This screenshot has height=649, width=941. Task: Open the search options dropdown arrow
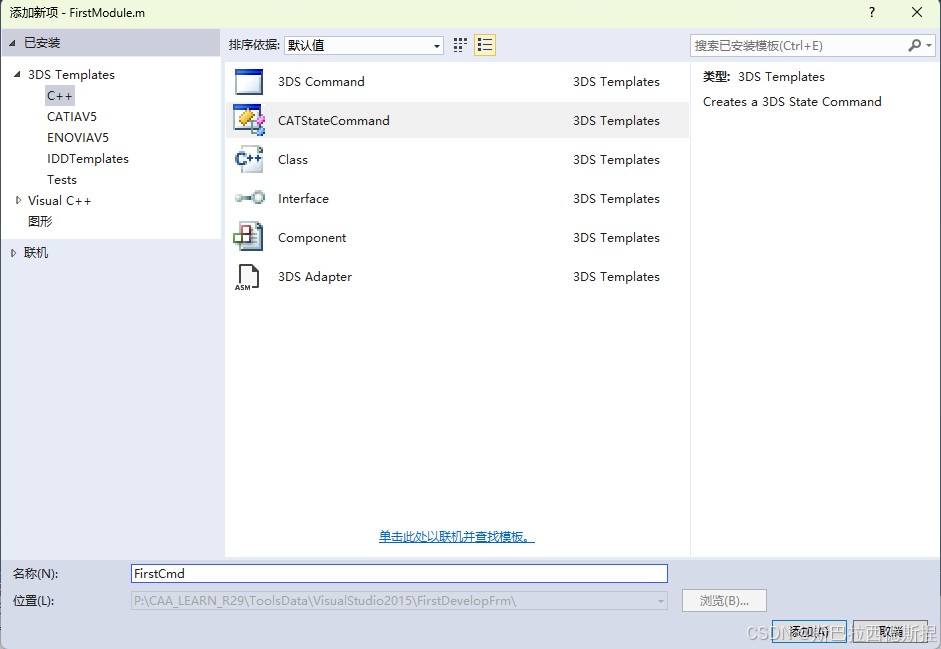click(929, 45)
